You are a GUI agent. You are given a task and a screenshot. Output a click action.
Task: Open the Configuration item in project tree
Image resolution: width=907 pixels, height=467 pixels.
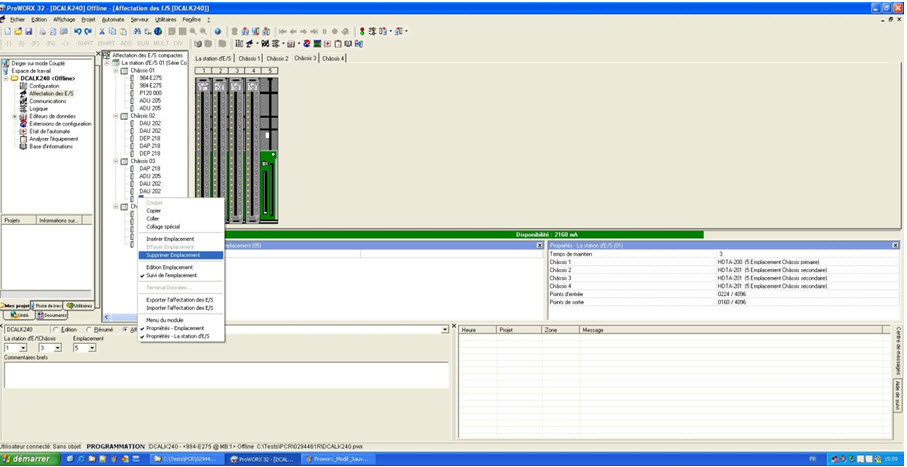click(45, 86)
